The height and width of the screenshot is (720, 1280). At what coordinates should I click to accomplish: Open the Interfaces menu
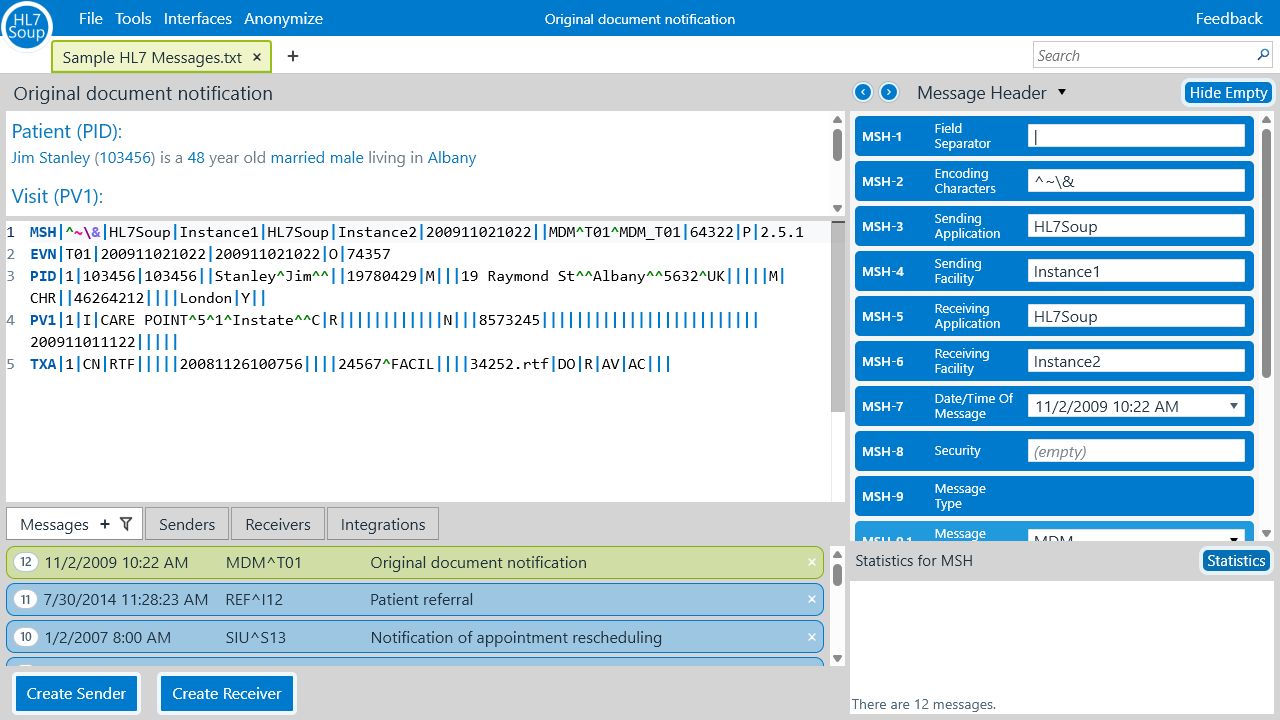click(198, 19)
